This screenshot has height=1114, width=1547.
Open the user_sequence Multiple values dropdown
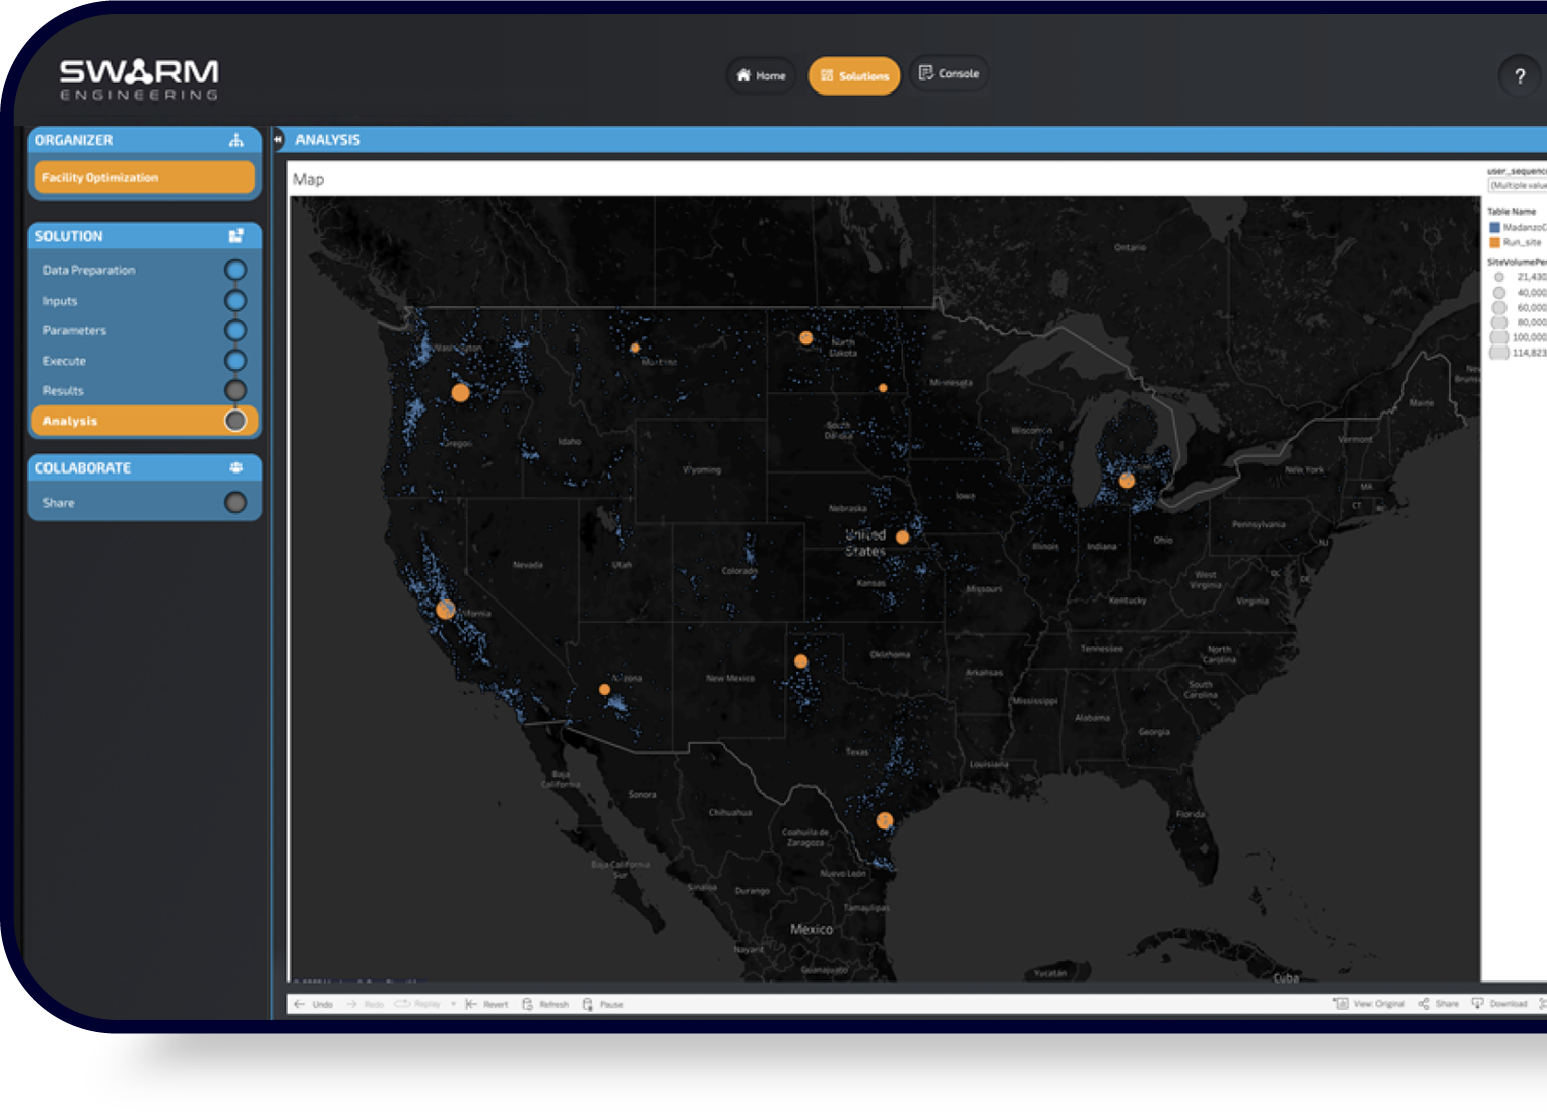coord(1517,185)
